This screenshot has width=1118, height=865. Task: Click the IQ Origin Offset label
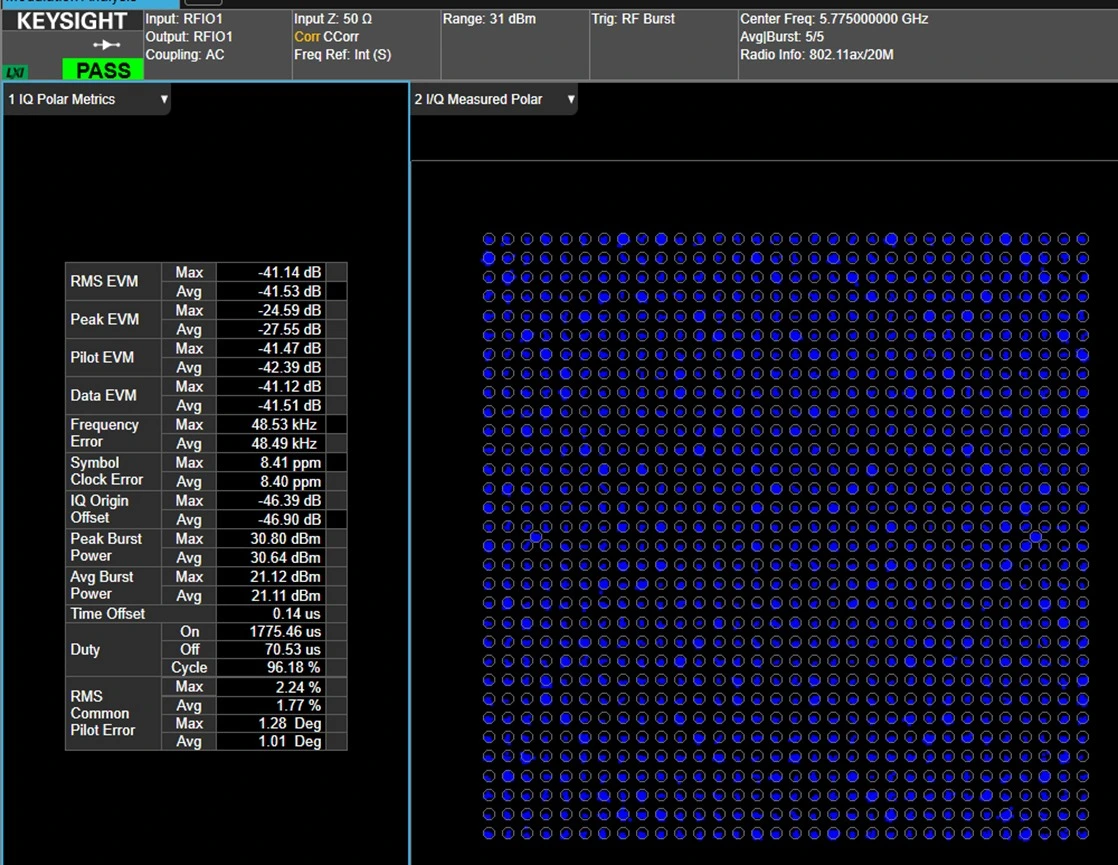pos(99,509)
